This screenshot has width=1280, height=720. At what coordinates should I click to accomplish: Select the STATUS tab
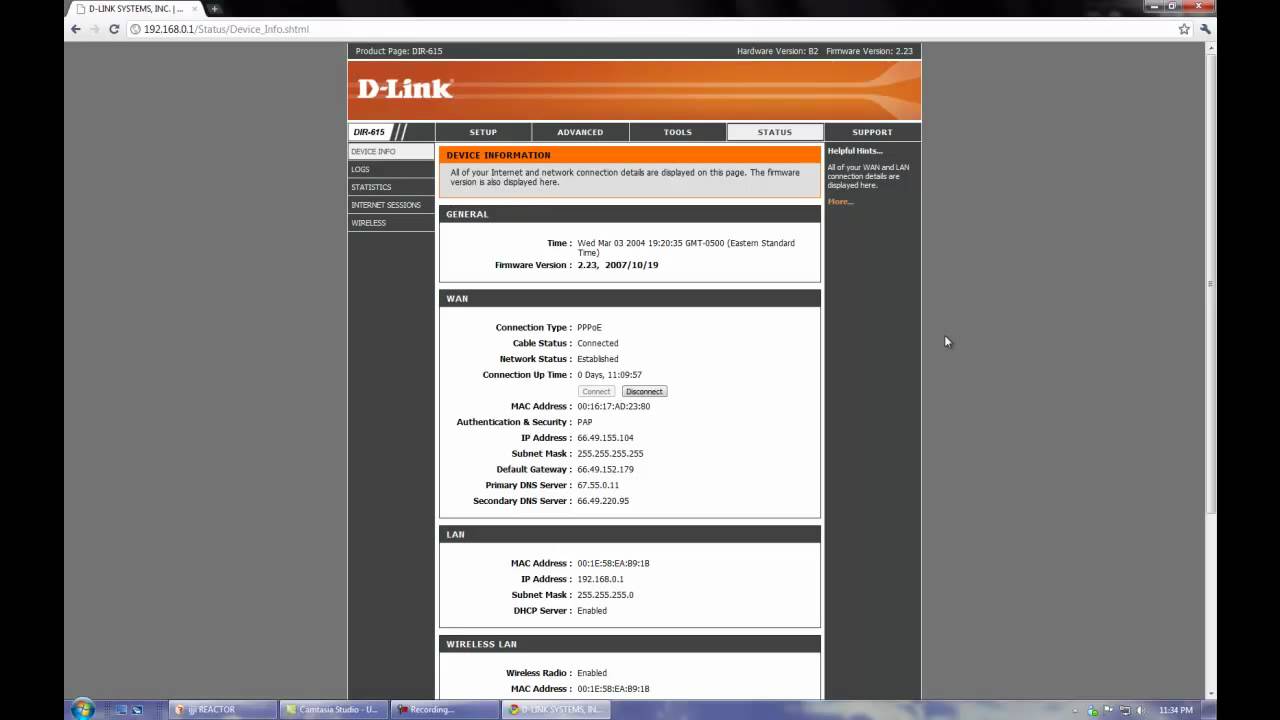click(x=775, y=132)
